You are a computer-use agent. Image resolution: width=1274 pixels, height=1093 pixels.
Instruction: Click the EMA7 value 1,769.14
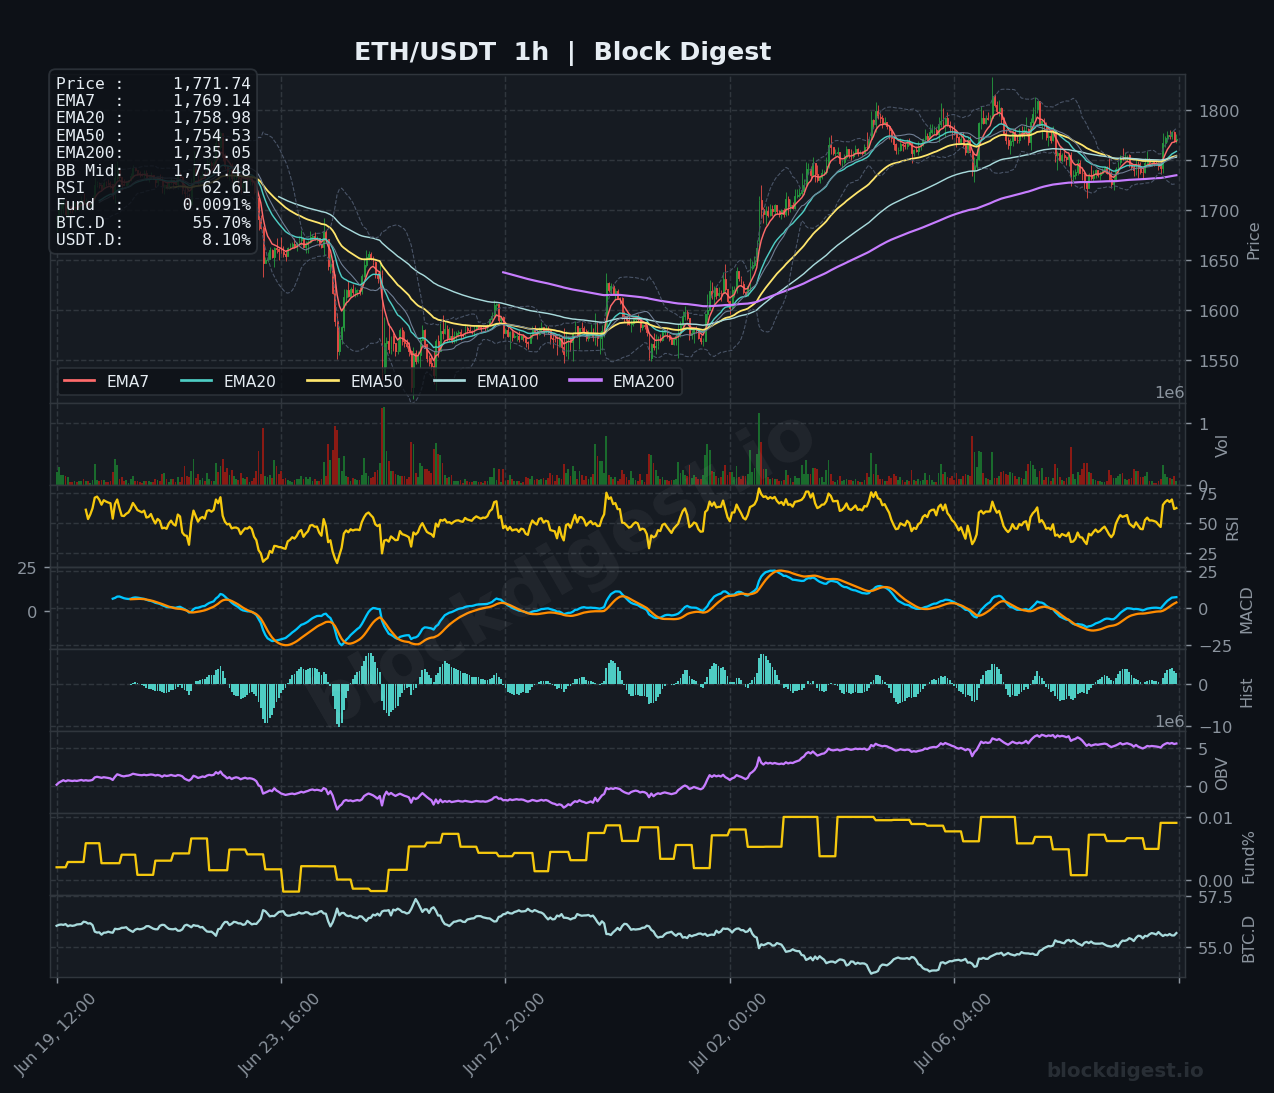pyautogui.click(x=212, y=101)
